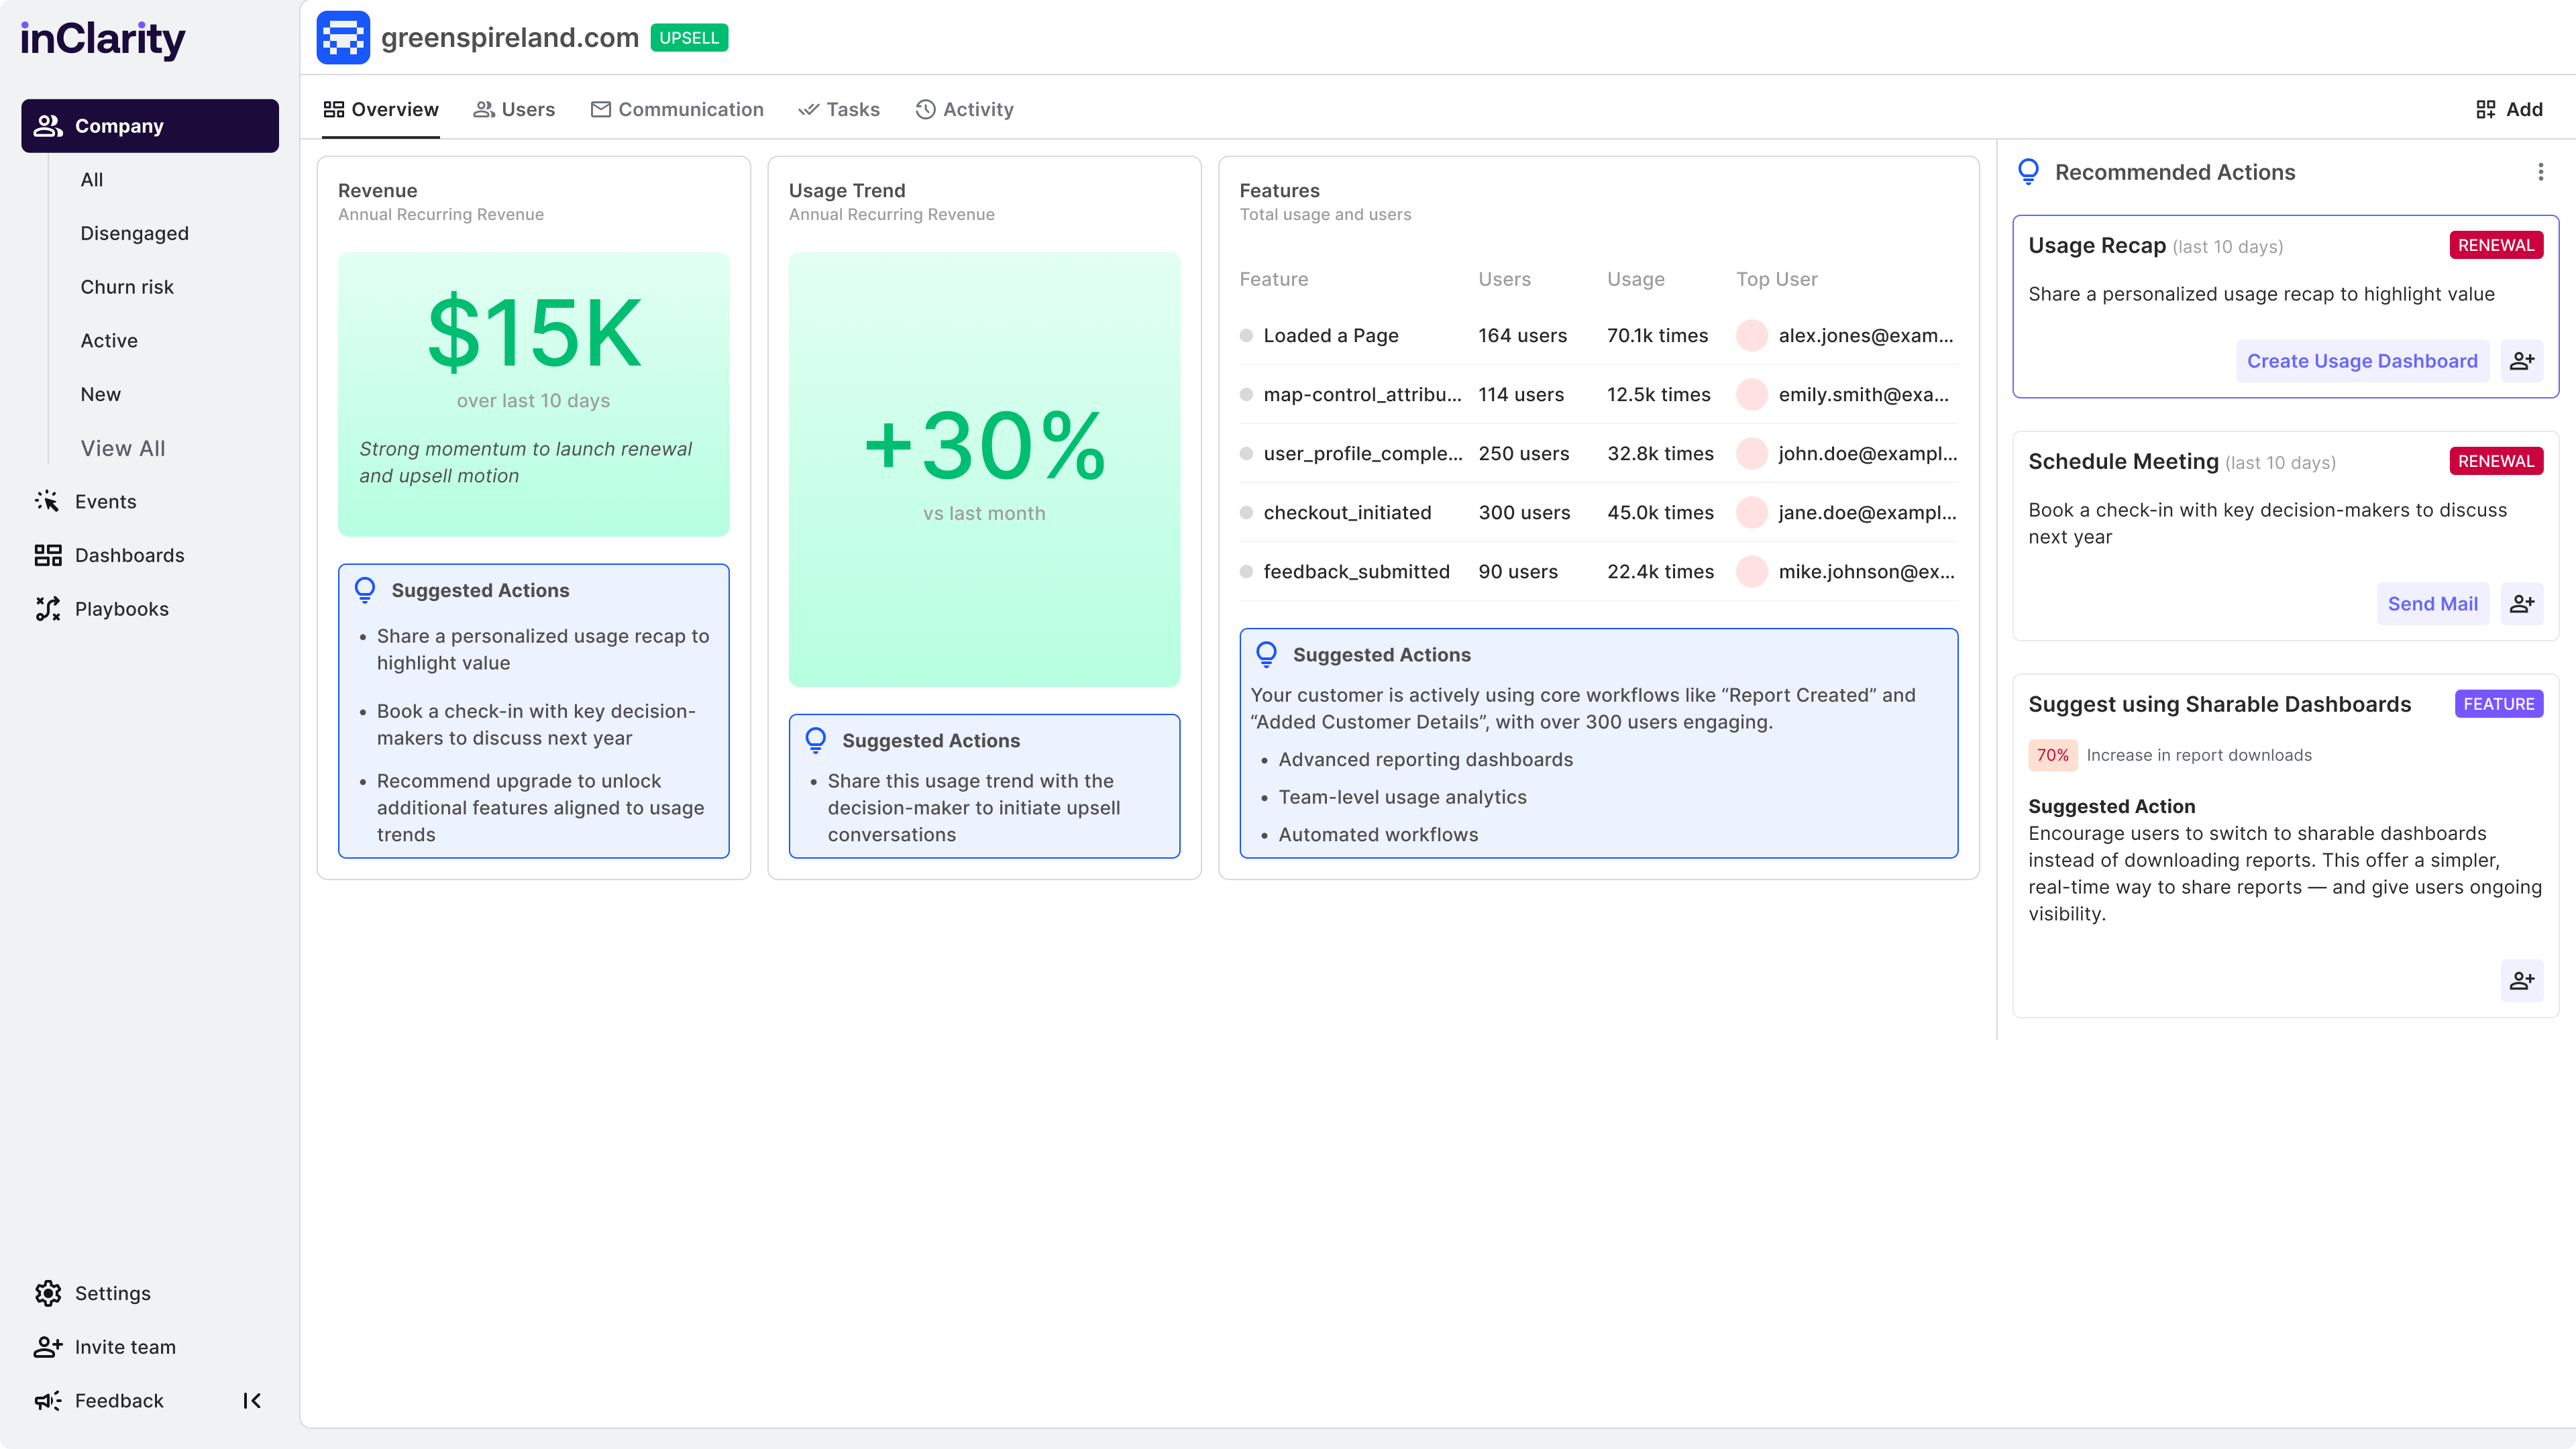
Task: Open Playbooks in the sidebar
Action: (x=121, y=609)
